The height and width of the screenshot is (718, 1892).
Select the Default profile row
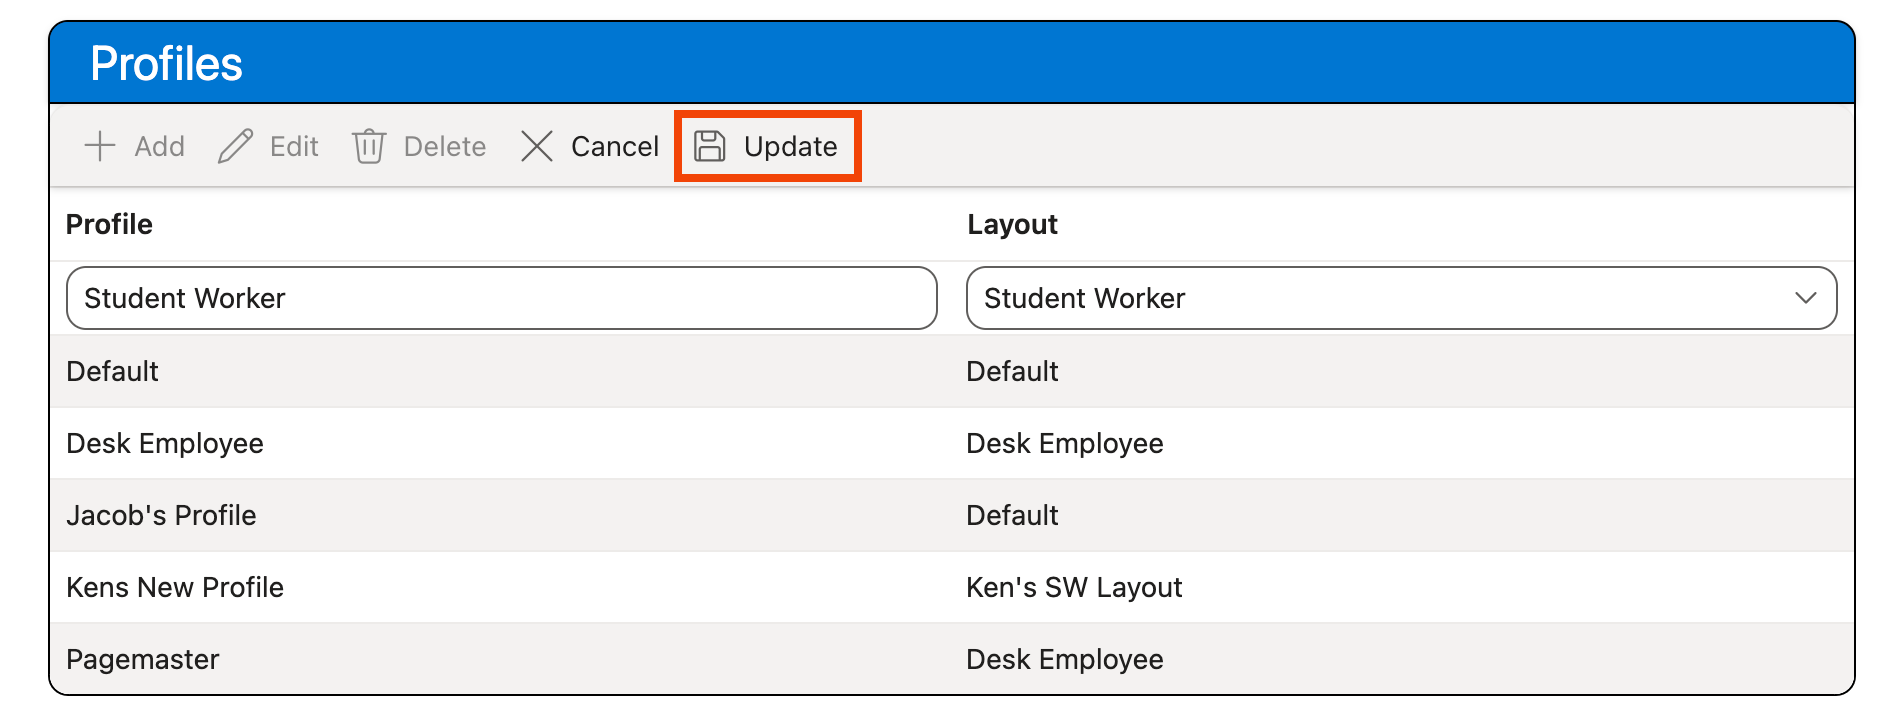click(x=112, y=371)
